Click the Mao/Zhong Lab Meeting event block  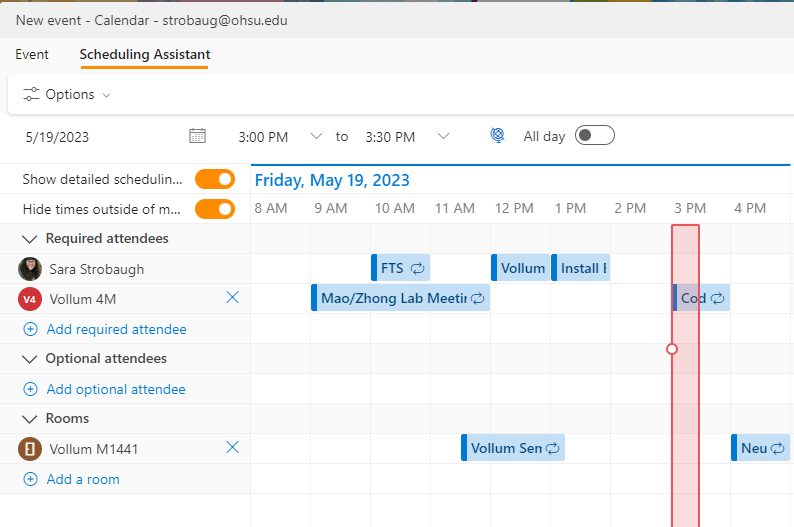pos(400,298)
